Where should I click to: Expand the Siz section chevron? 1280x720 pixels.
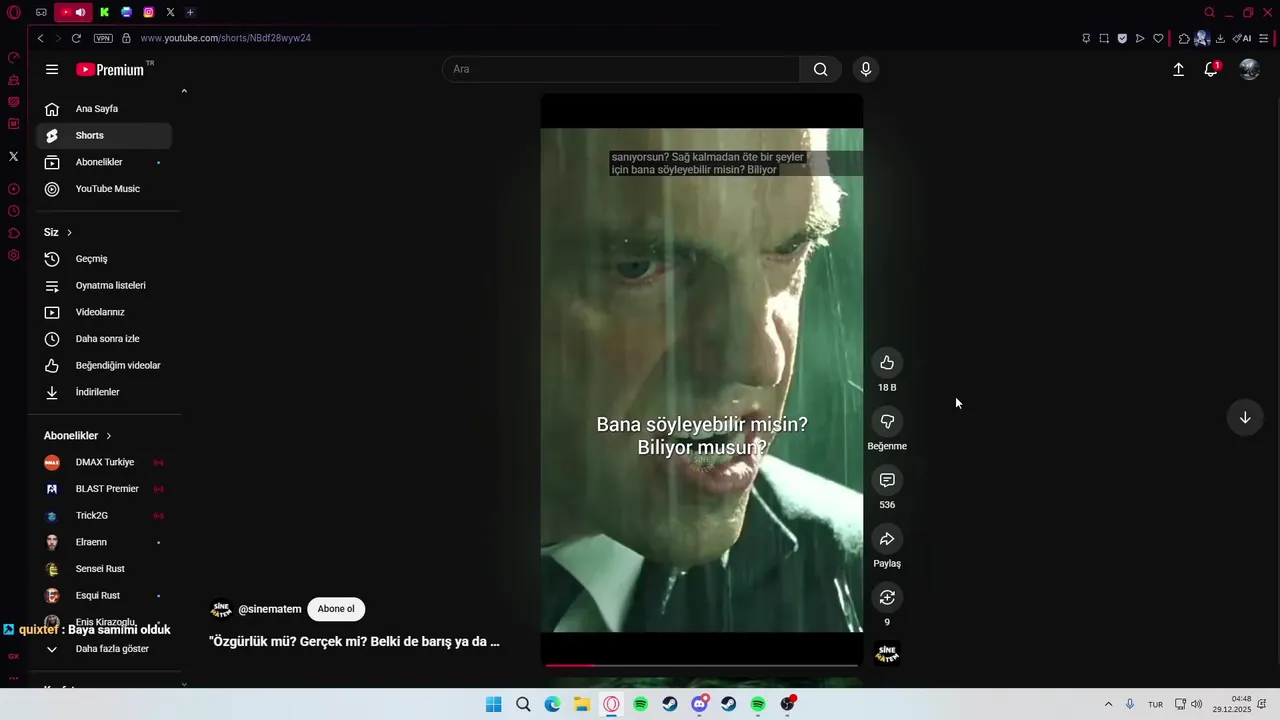(x=69, y=232)
